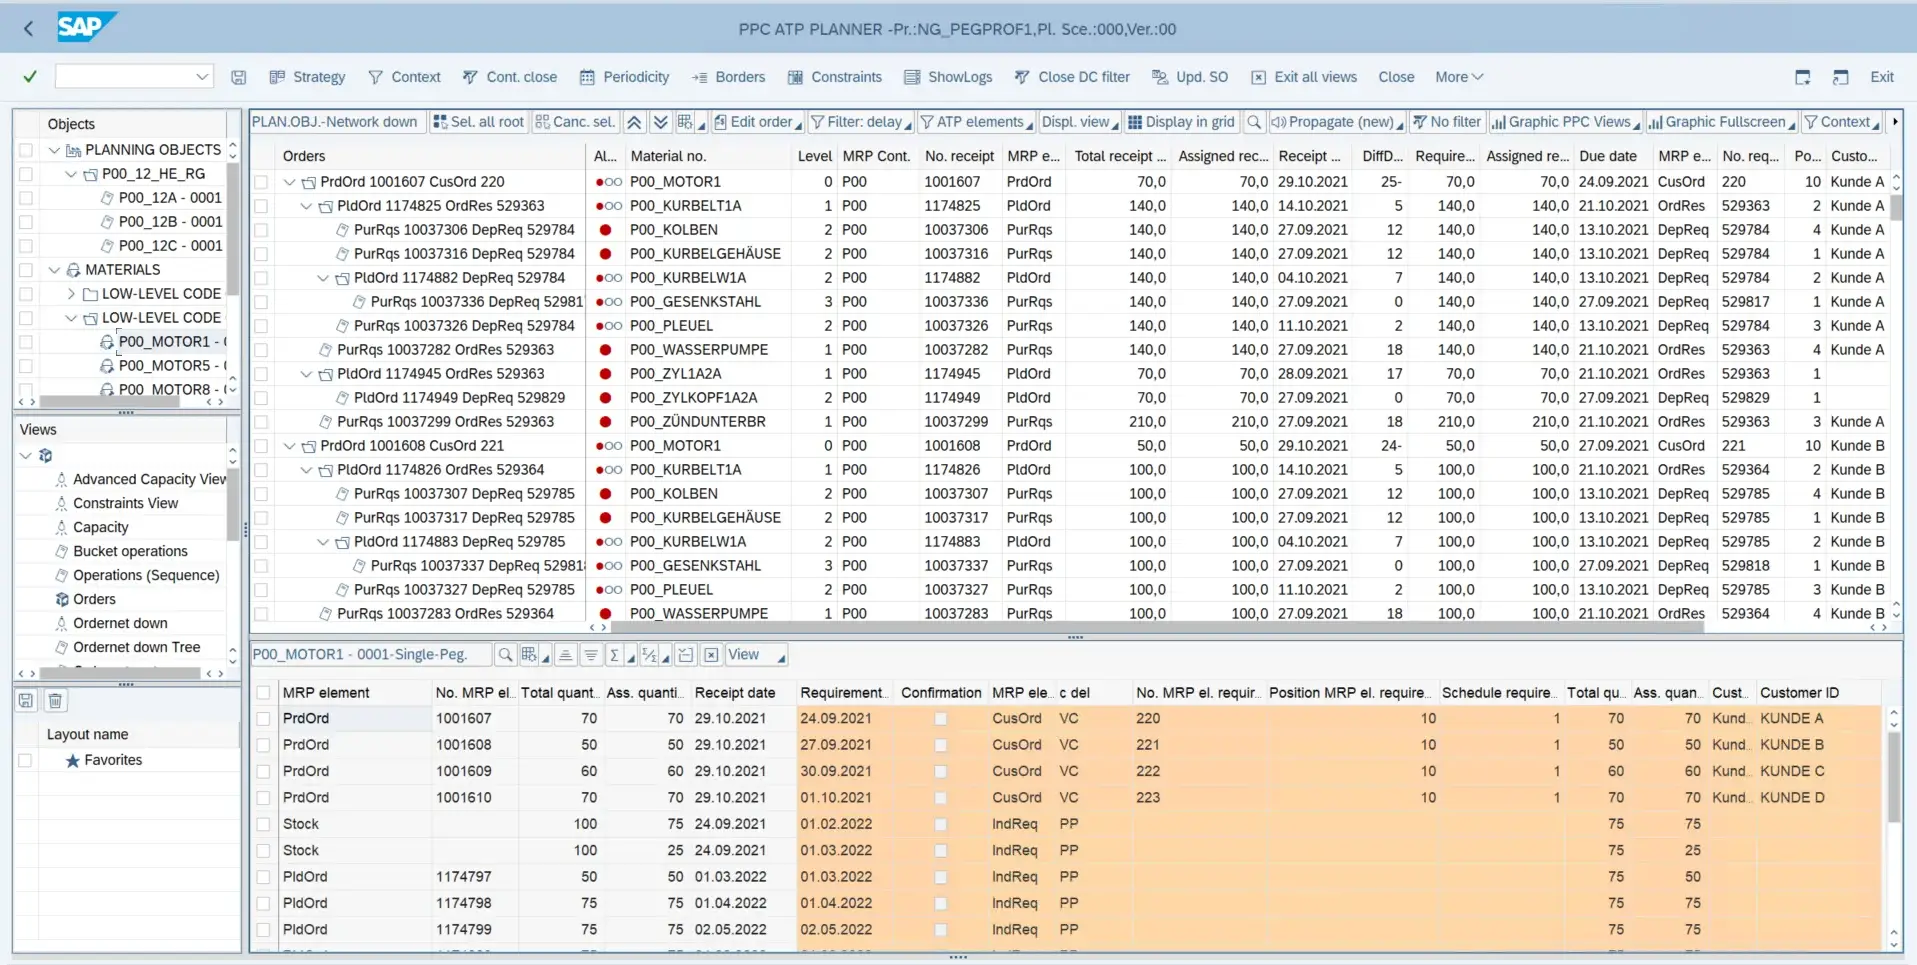Open the Periodicity menu item
Image resolution: width=1917 pixels, height=965 pixels.
(625, 77)
